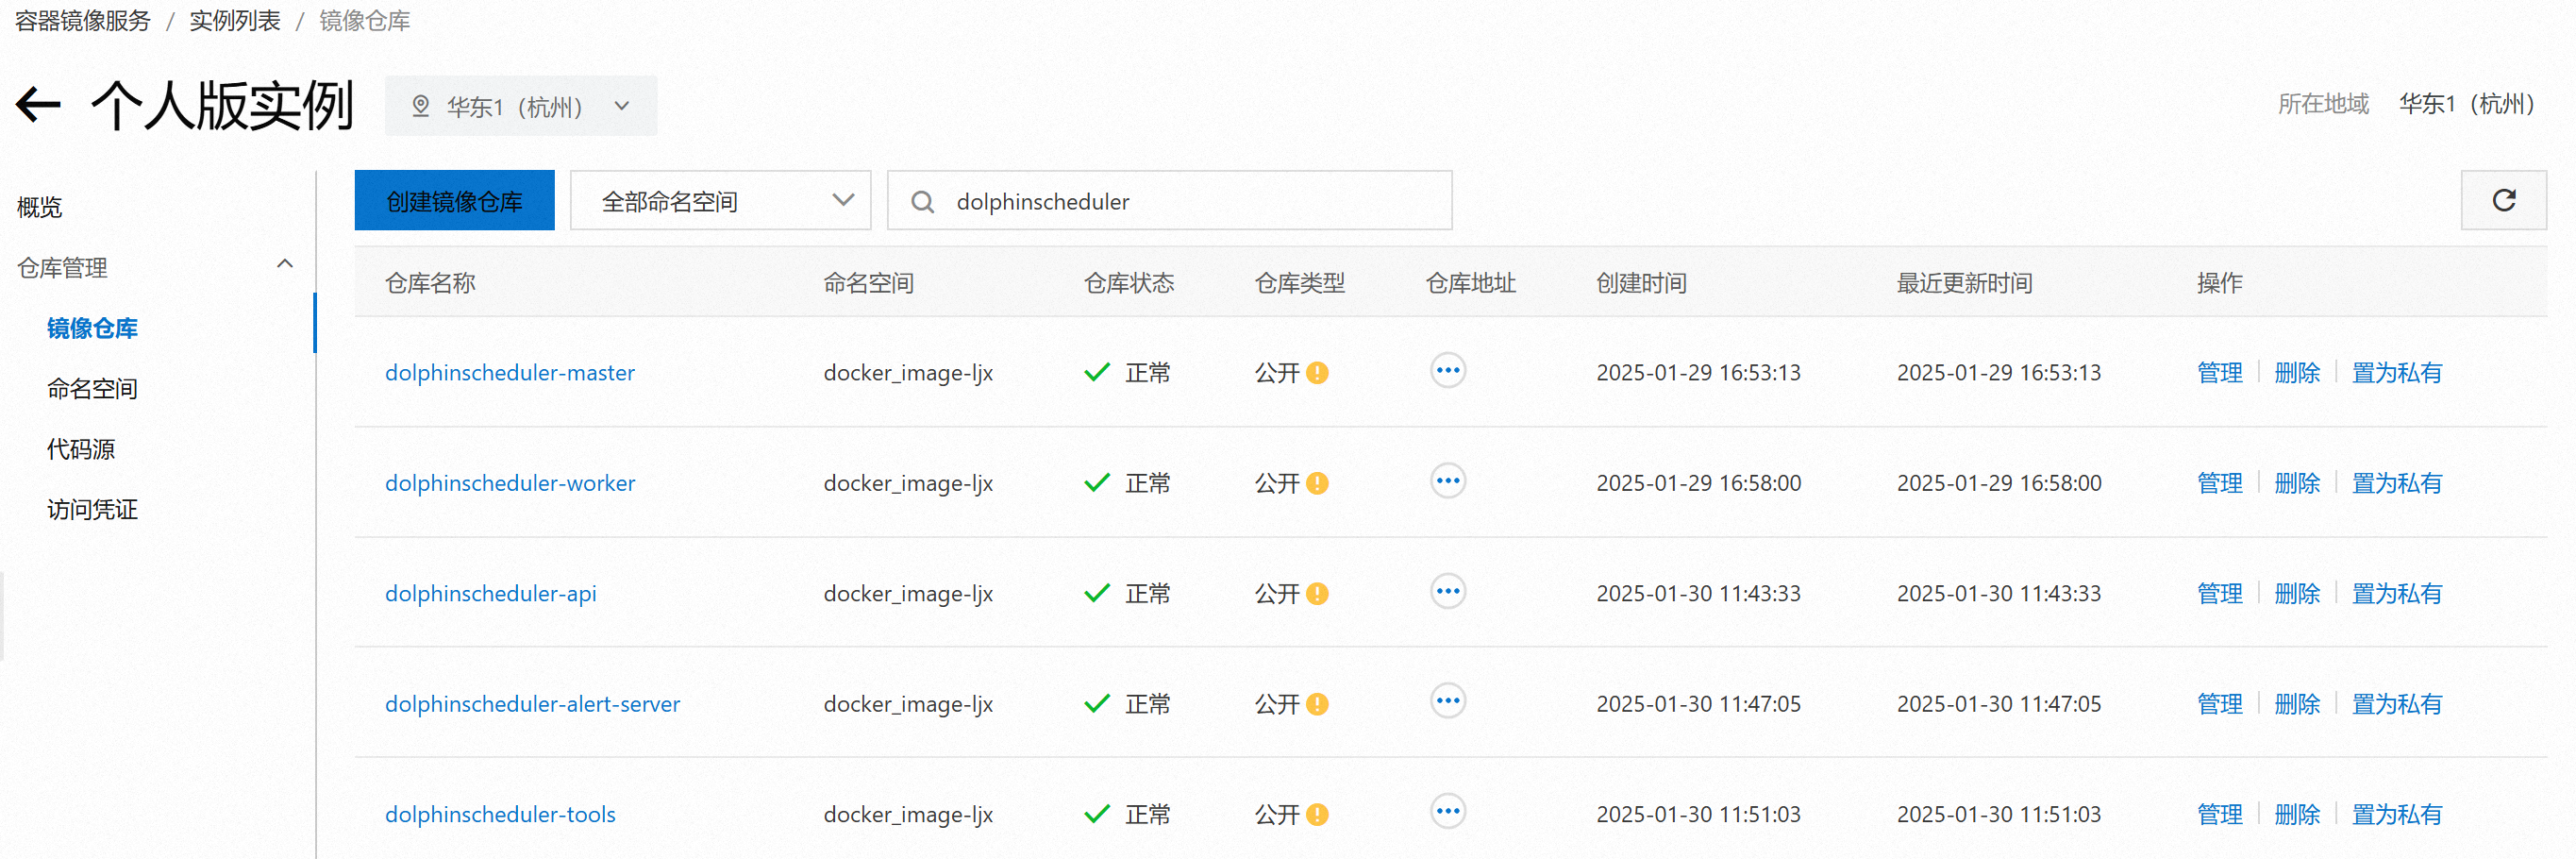2576x859 pixels.
Task: Click 删除 for dolphinscheduler-master
Action: click(2297, 373)
